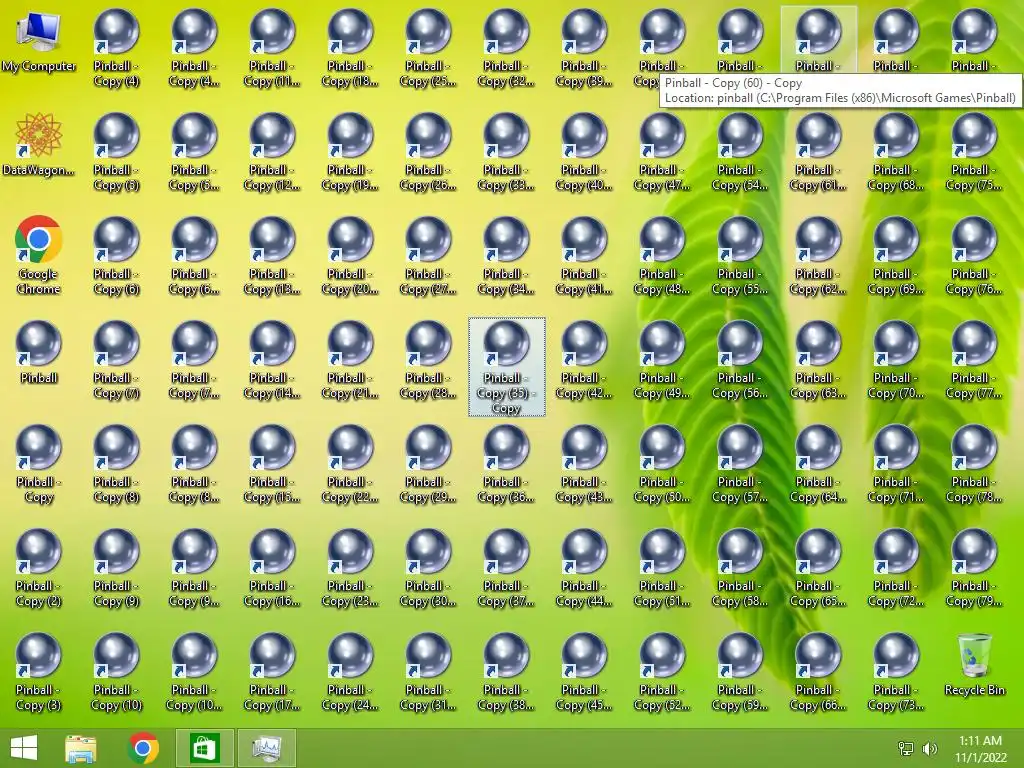The width and height of the screenshot is (1024, 768).
Task: Select the Pinball - Copy (32...) shortcut
Action: pyautogui.click(x=506, y=48)
